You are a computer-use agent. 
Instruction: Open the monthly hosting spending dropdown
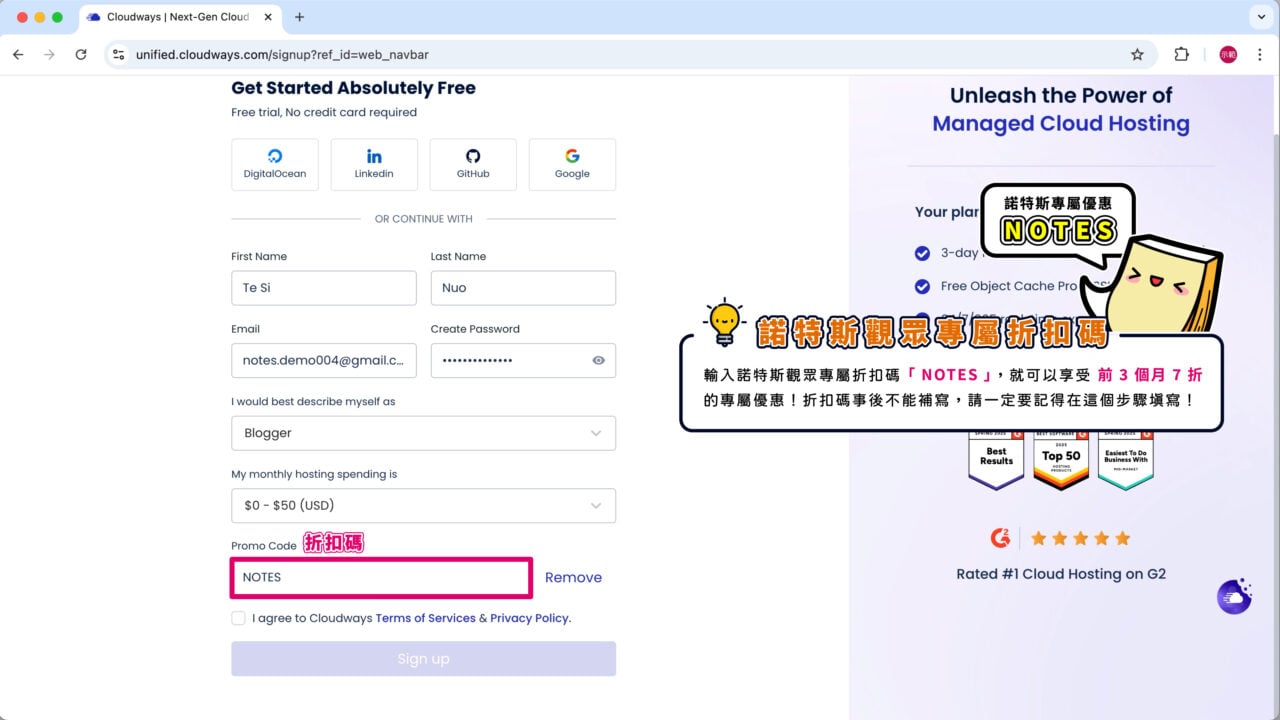point(423,506)
